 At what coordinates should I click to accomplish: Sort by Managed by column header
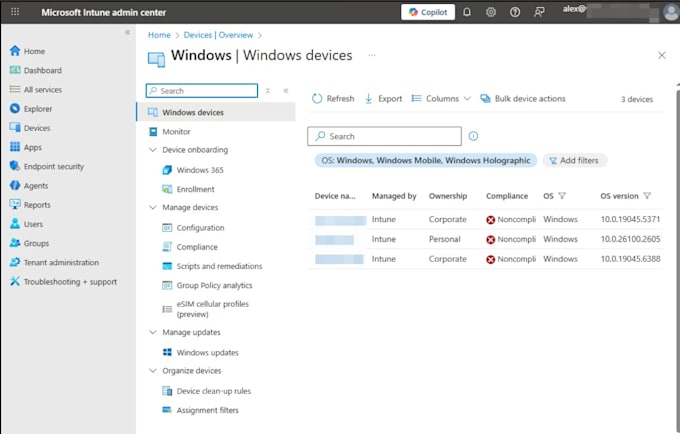(394, 196)
